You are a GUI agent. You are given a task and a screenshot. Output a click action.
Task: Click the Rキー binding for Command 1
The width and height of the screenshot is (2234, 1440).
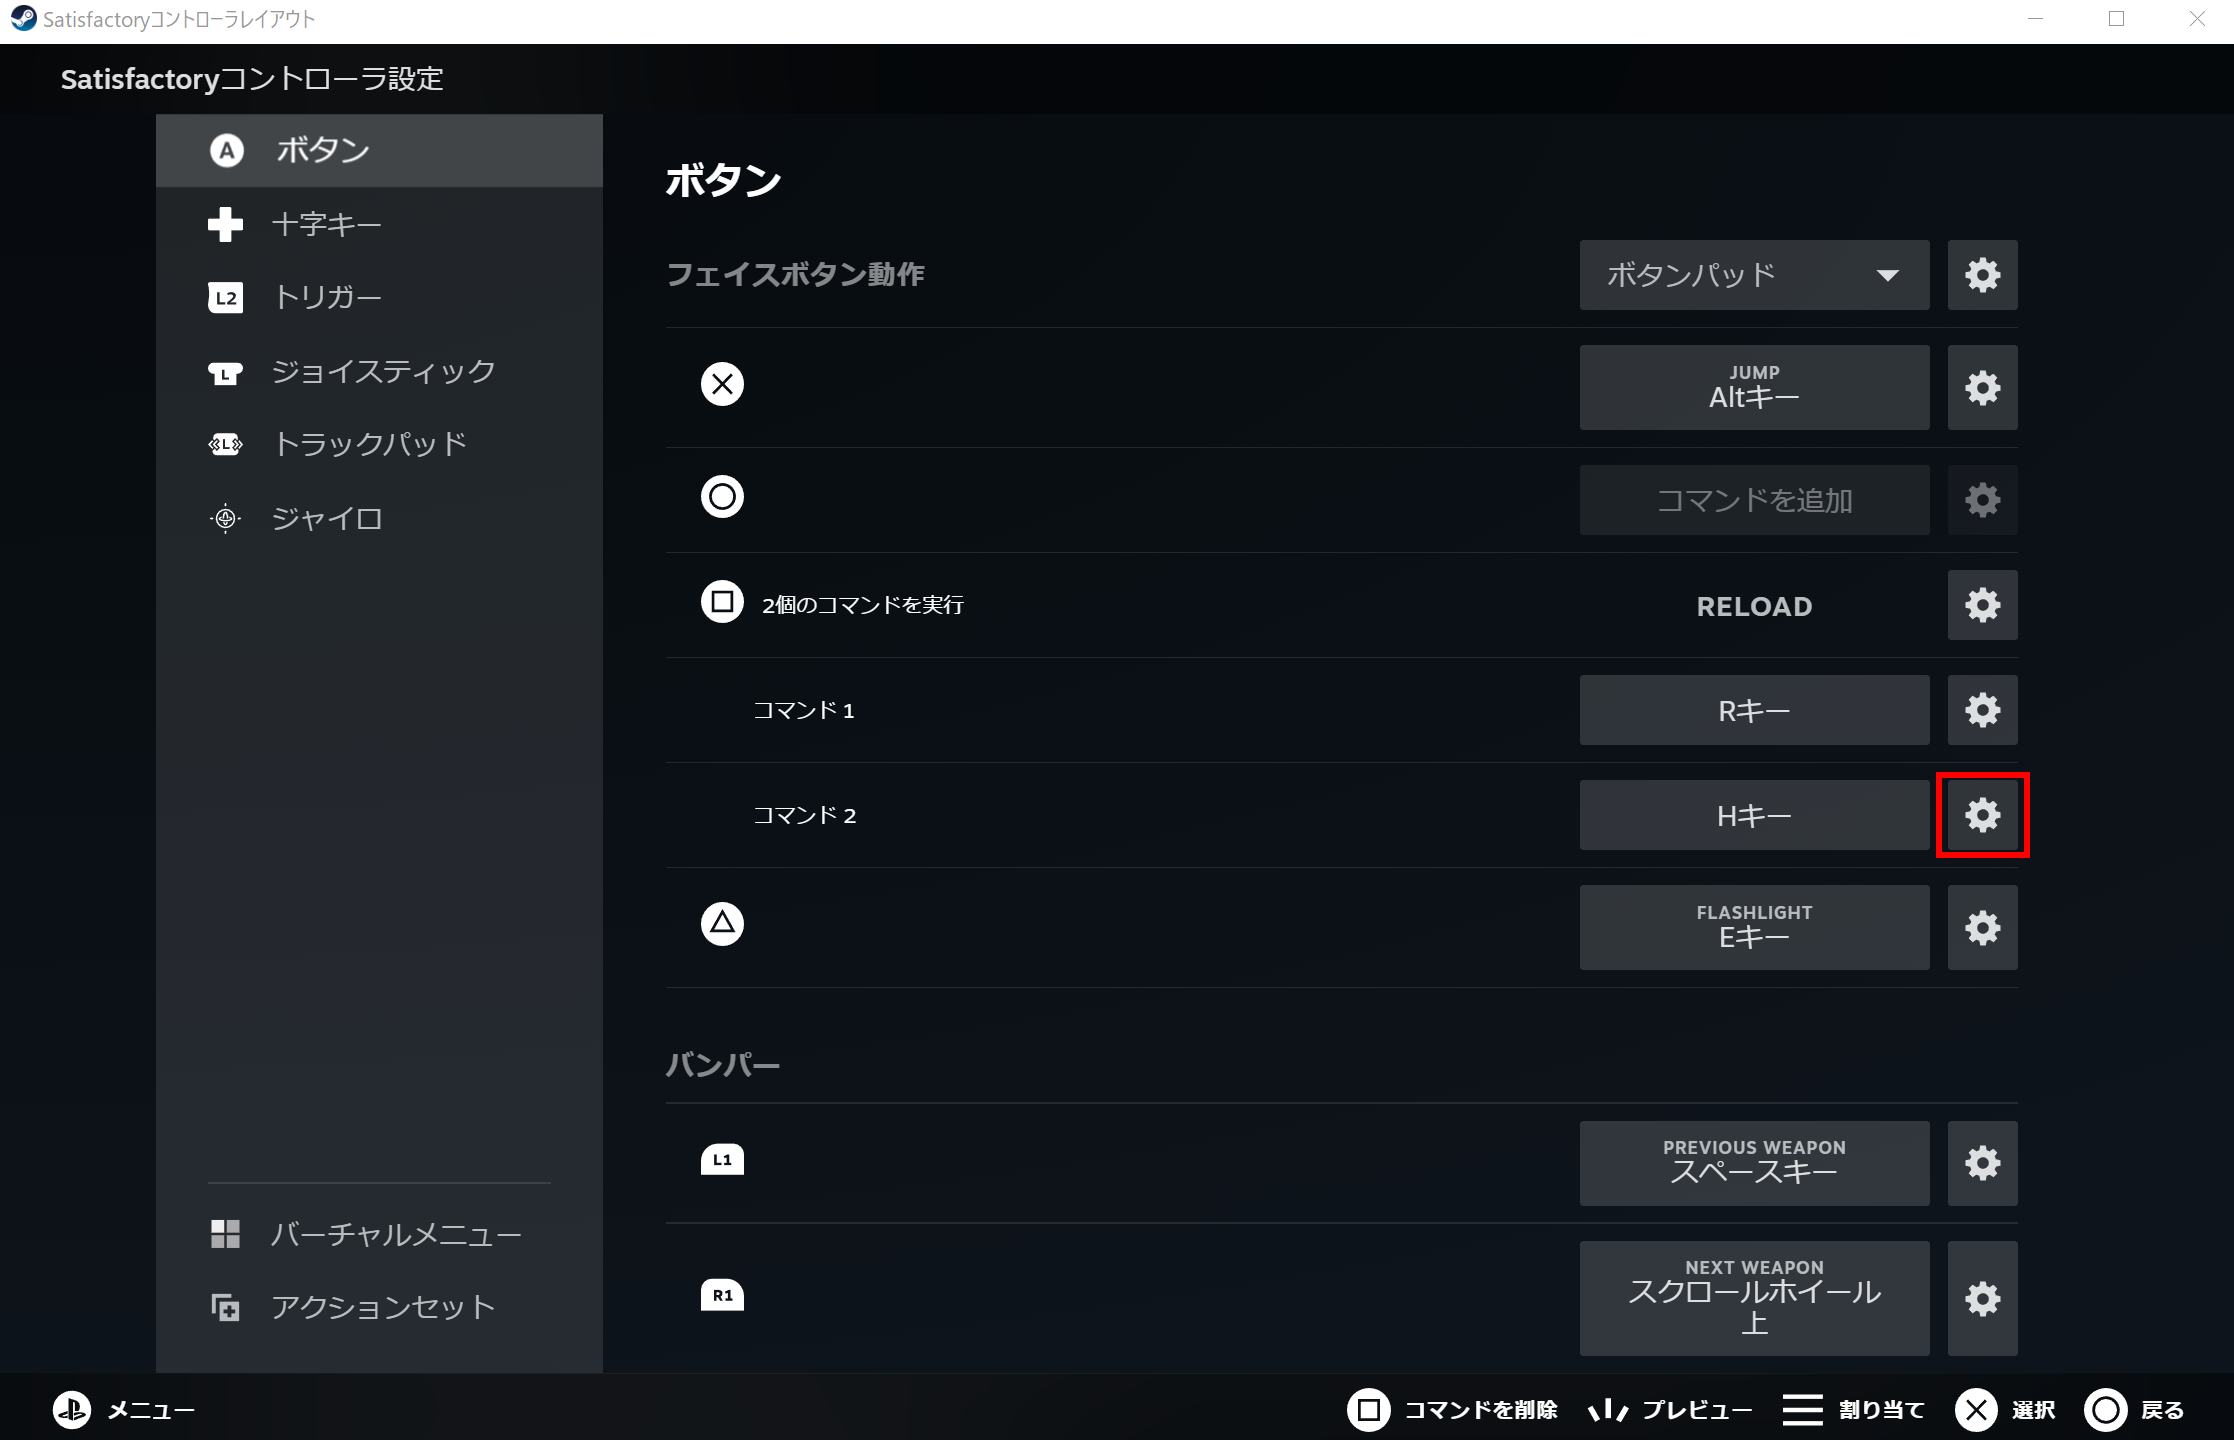[1754, 710]
